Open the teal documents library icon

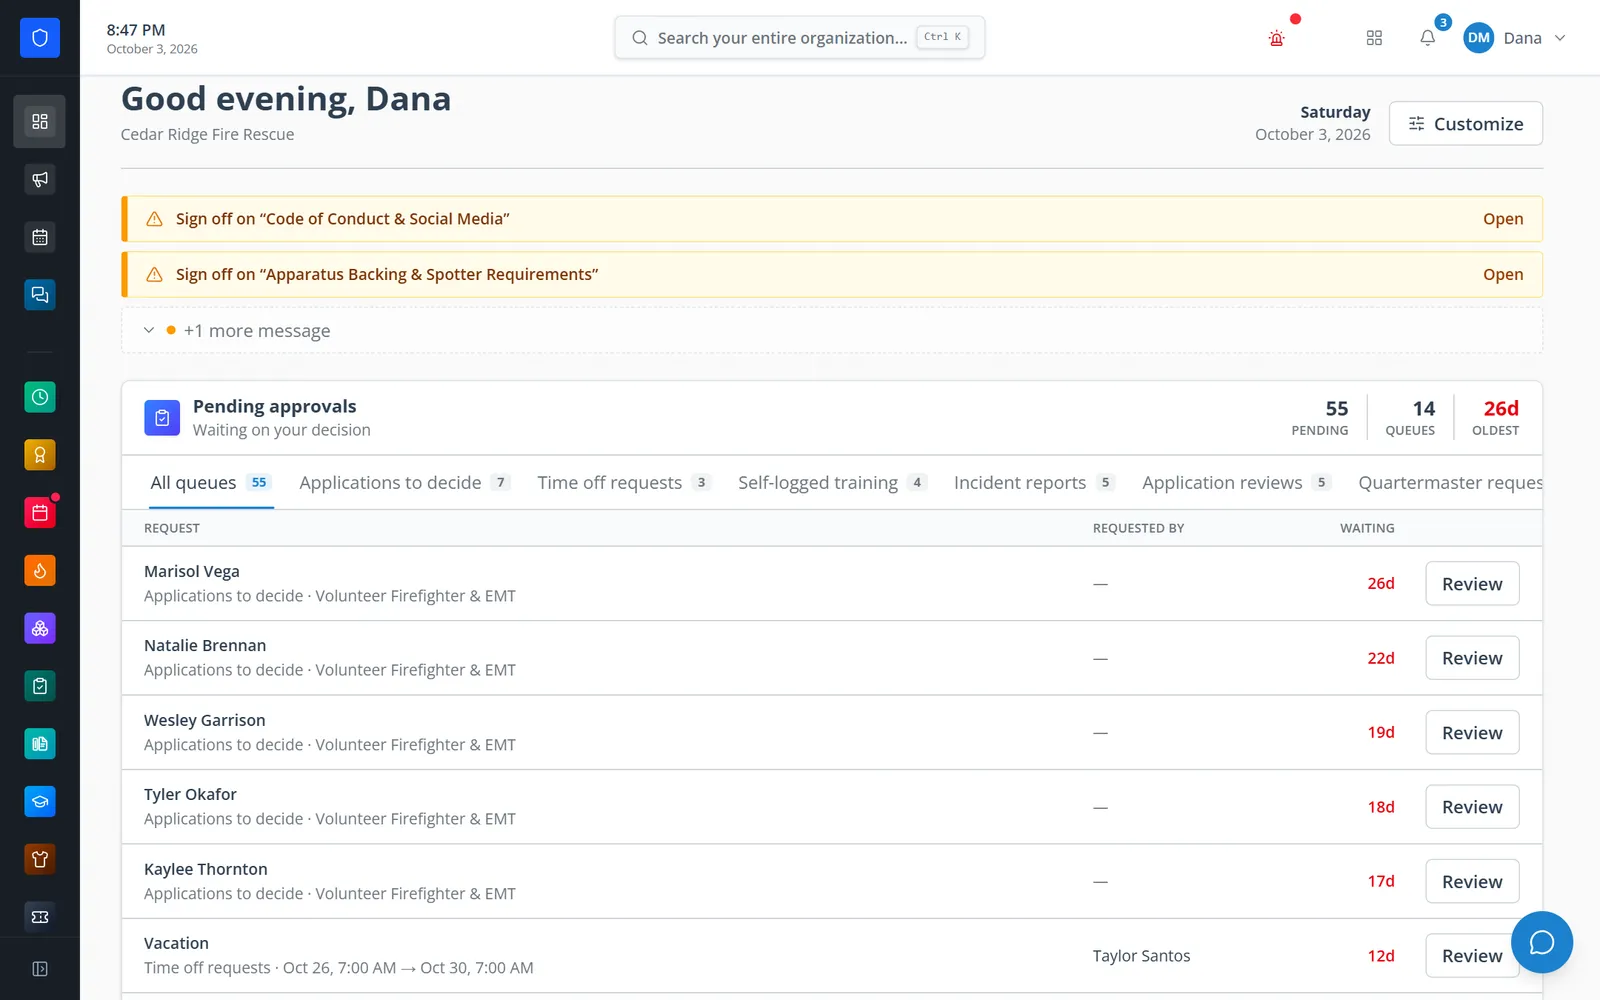[x=40, y=744]
